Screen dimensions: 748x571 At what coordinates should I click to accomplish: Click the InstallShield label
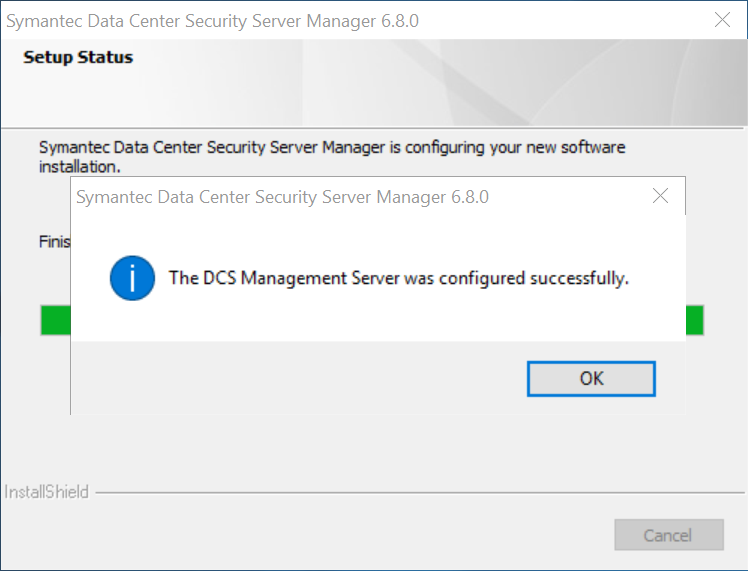click(47, 492)
